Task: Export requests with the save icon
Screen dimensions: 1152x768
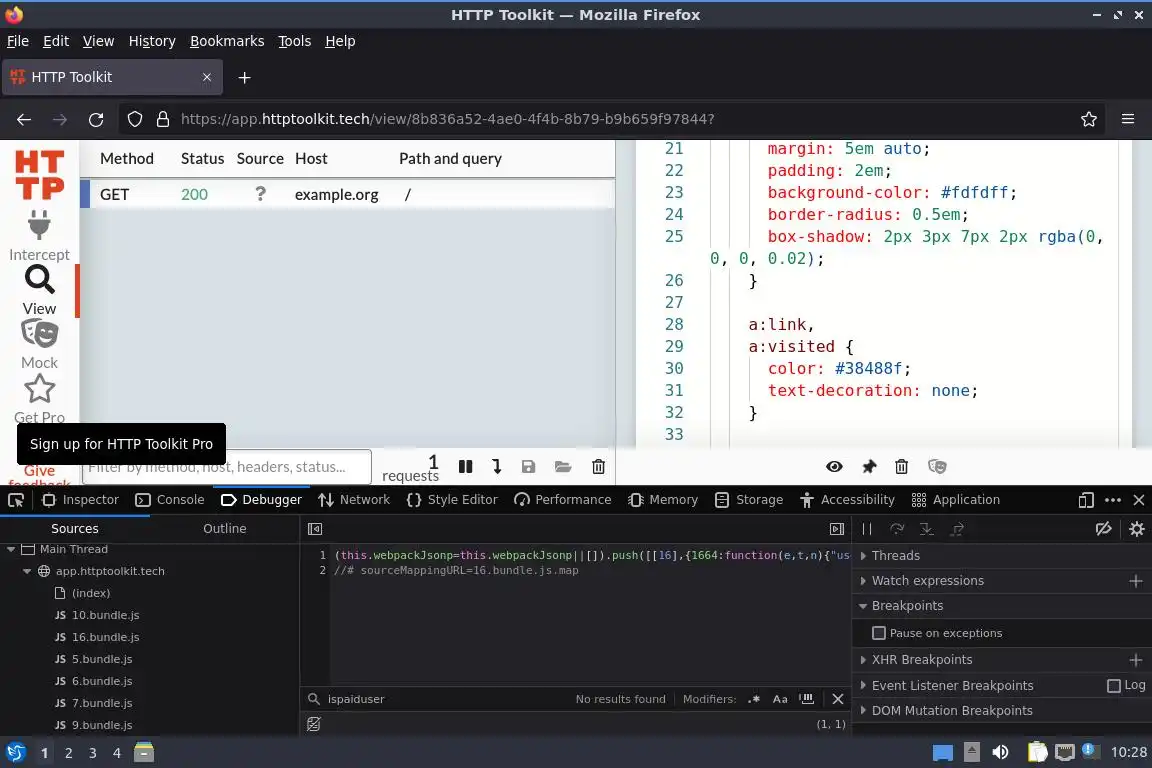Action: point(528,467)
